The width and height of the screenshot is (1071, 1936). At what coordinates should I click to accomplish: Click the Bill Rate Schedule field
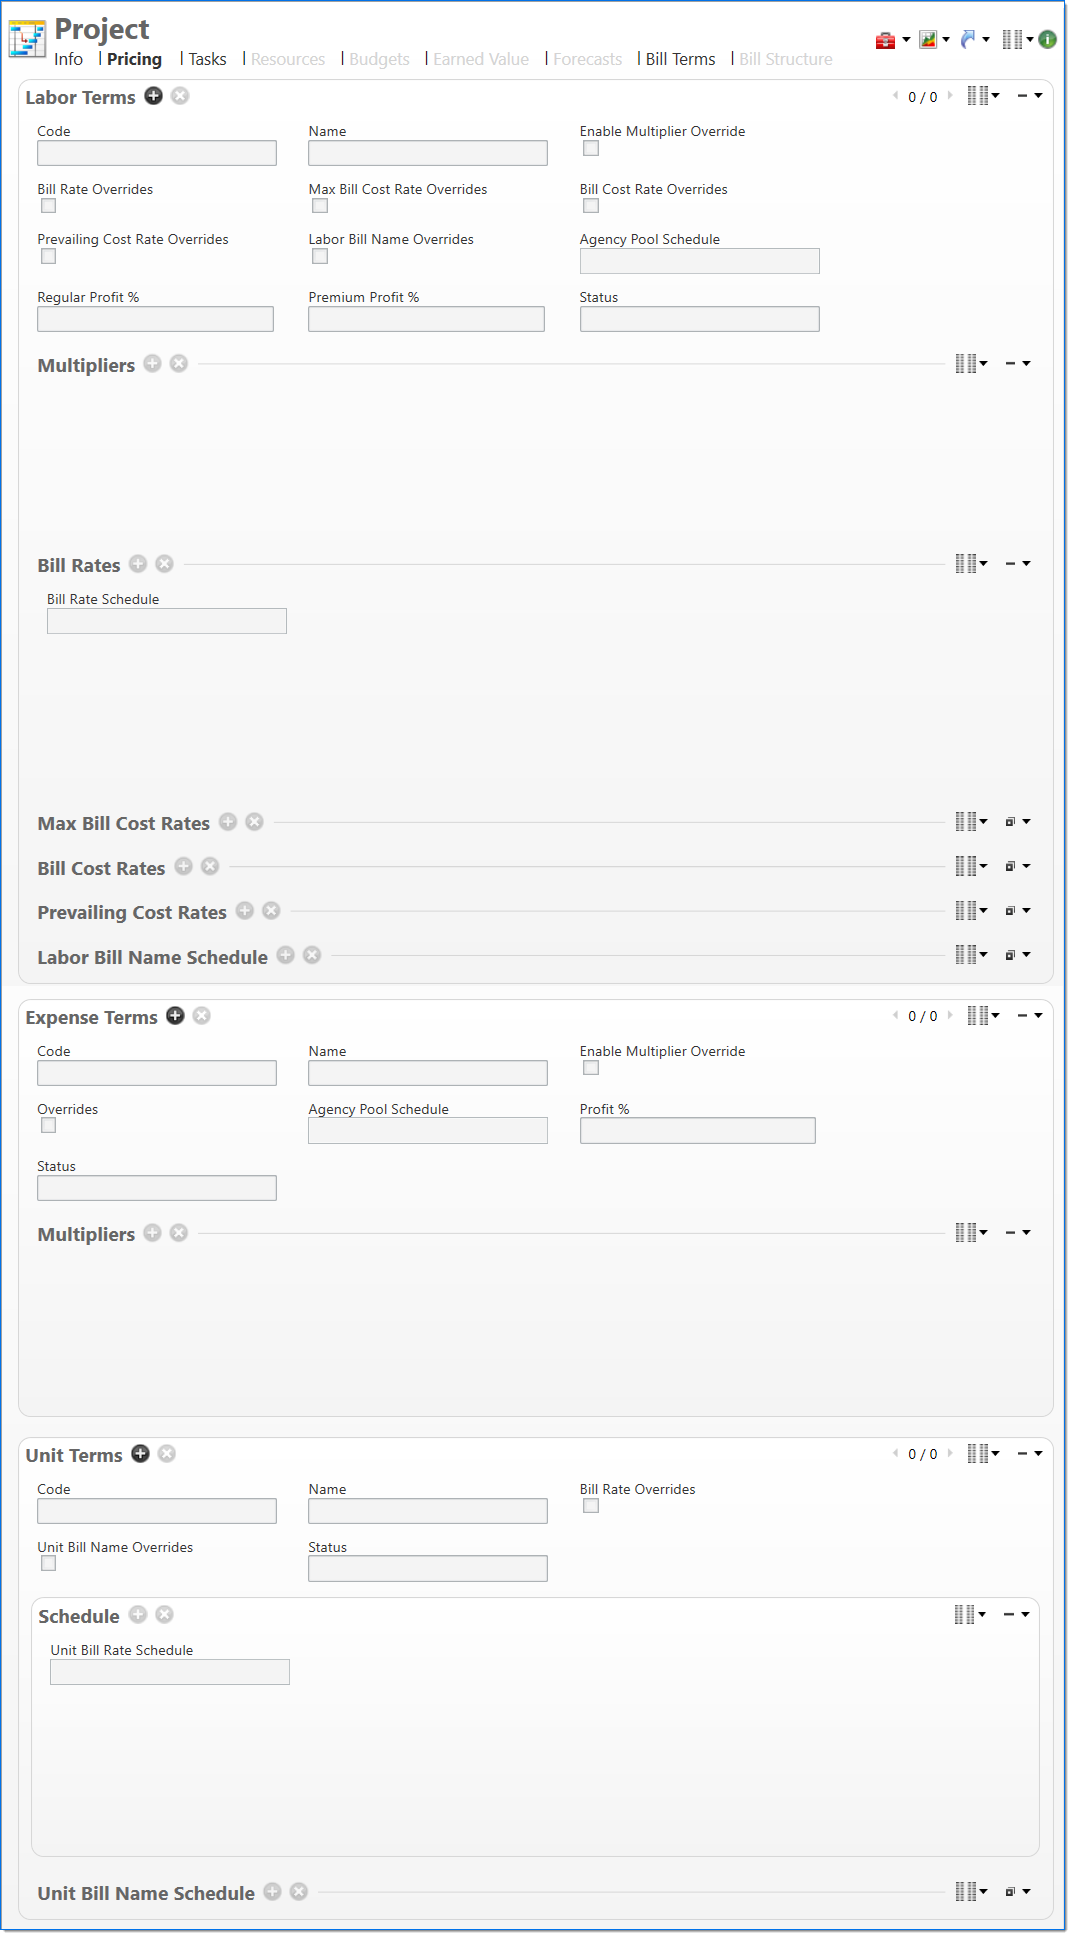(x=167, y=621)
